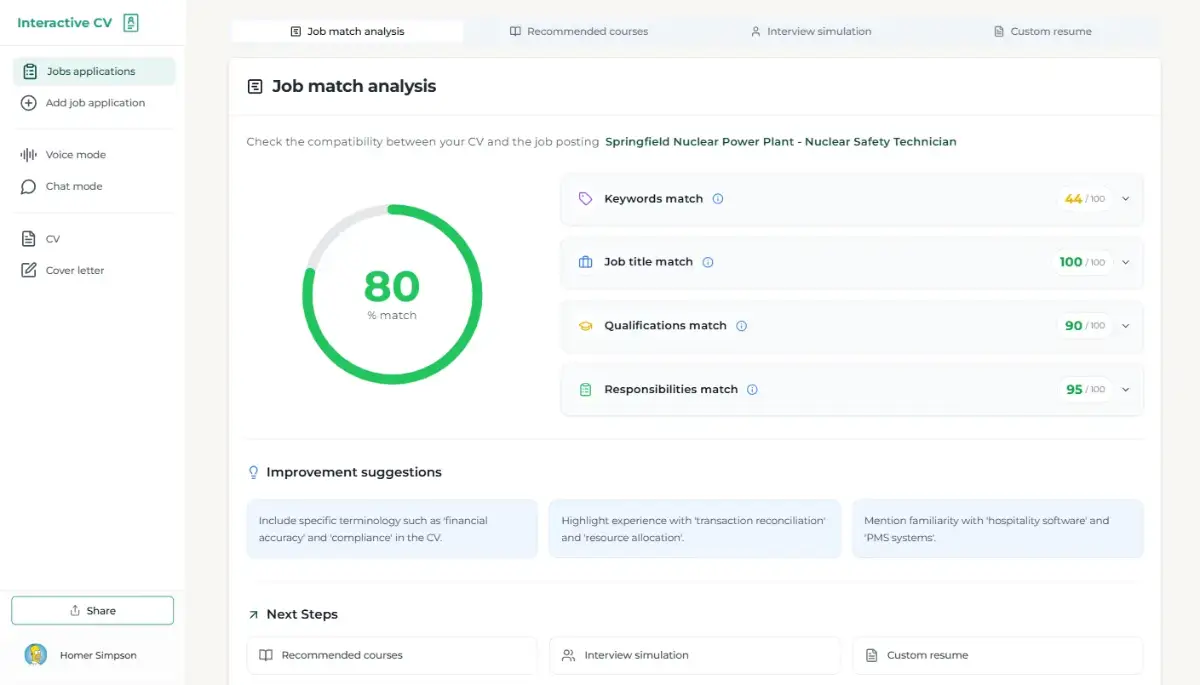The height and width of the screenshot is (685, 1200).
Task: Select Add job application in sidebar
Action: click(95, 103)
